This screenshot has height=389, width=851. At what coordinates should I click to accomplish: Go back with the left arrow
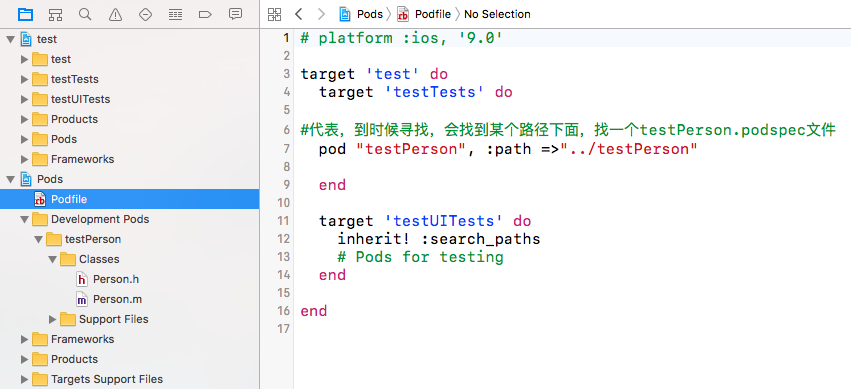point(298,14)
